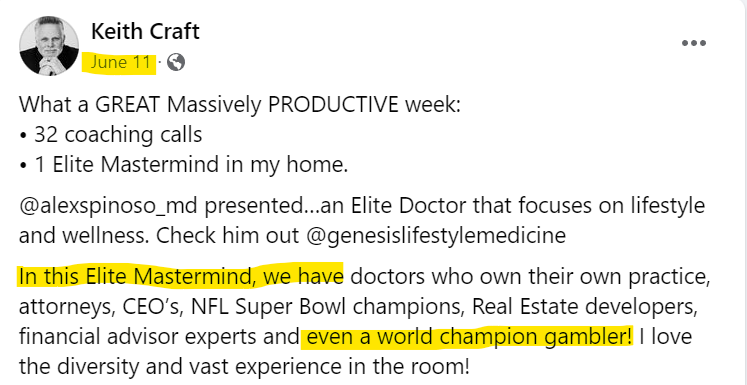Click the "32 coaching calls" bullet line

[x=111, y=135]
